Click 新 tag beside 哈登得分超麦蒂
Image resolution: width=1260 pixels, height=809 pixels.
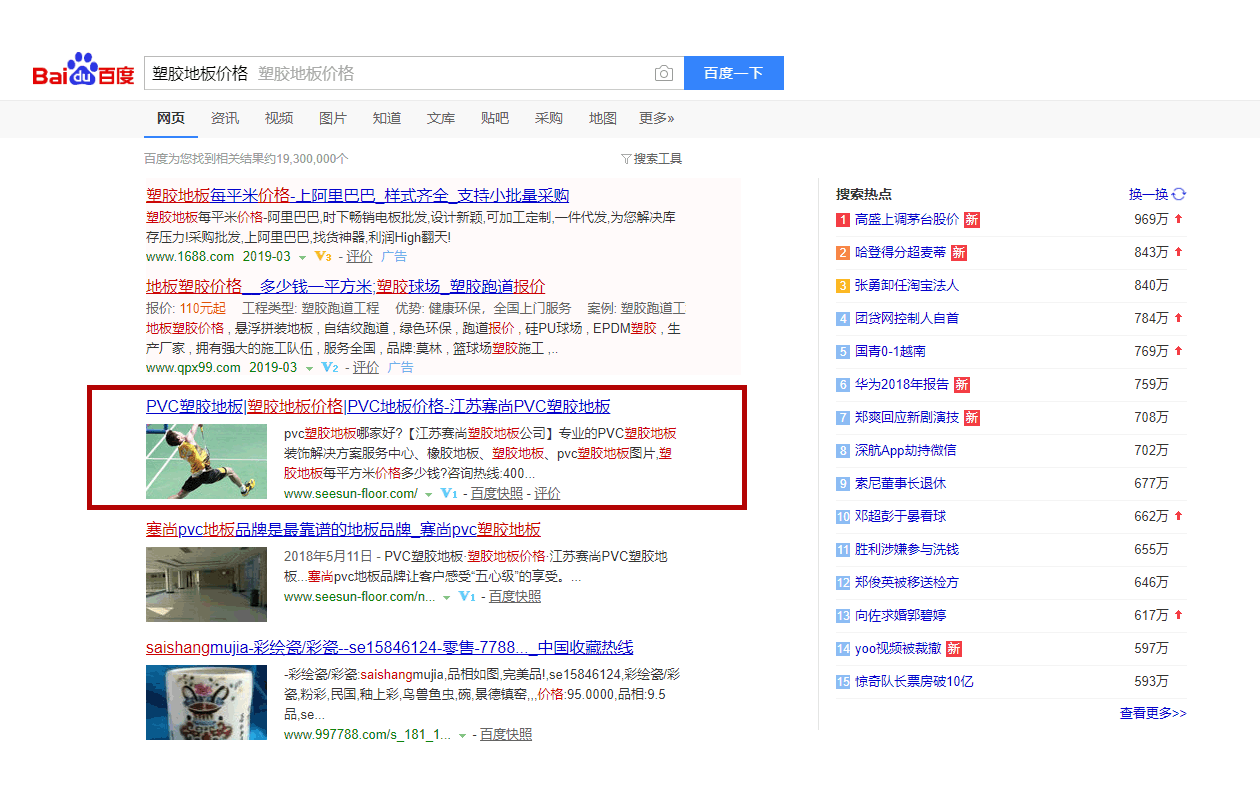pyautogui.click(x=959, y=252)
